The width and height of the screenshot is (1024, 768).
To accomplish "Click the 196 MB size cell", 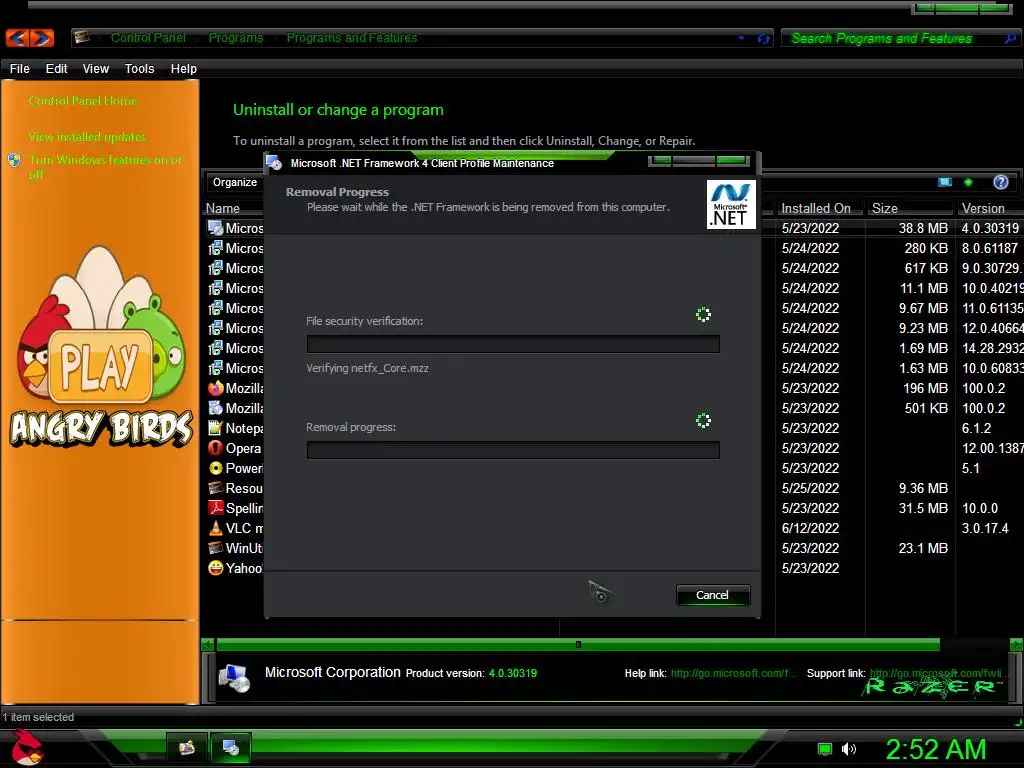I will pyautogui.click(x=925, y=388).
